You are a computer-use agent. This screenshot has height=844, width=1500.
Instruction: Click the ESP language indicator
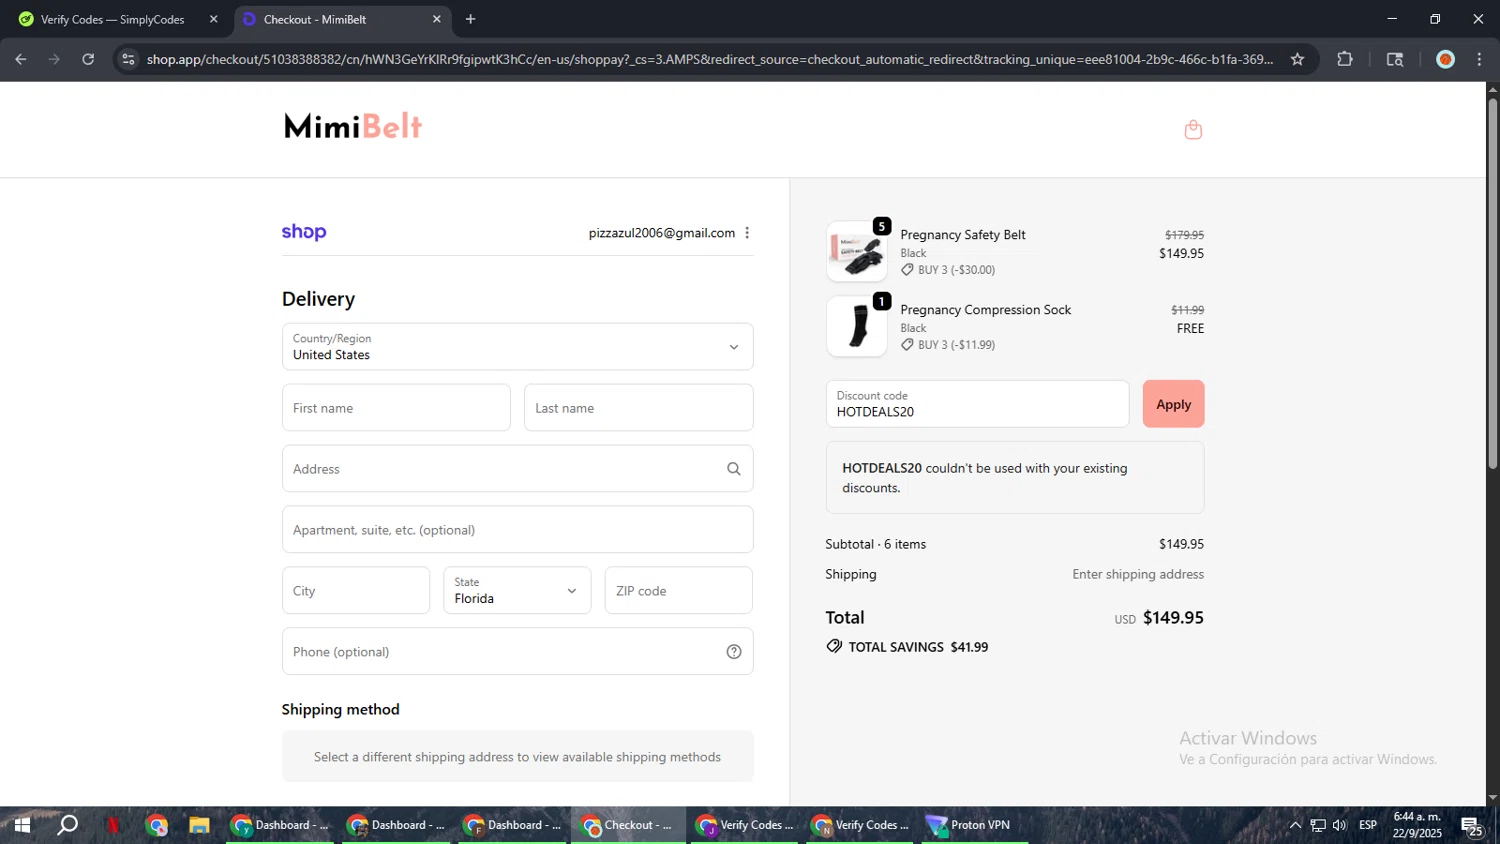(x=1368, y=825)
